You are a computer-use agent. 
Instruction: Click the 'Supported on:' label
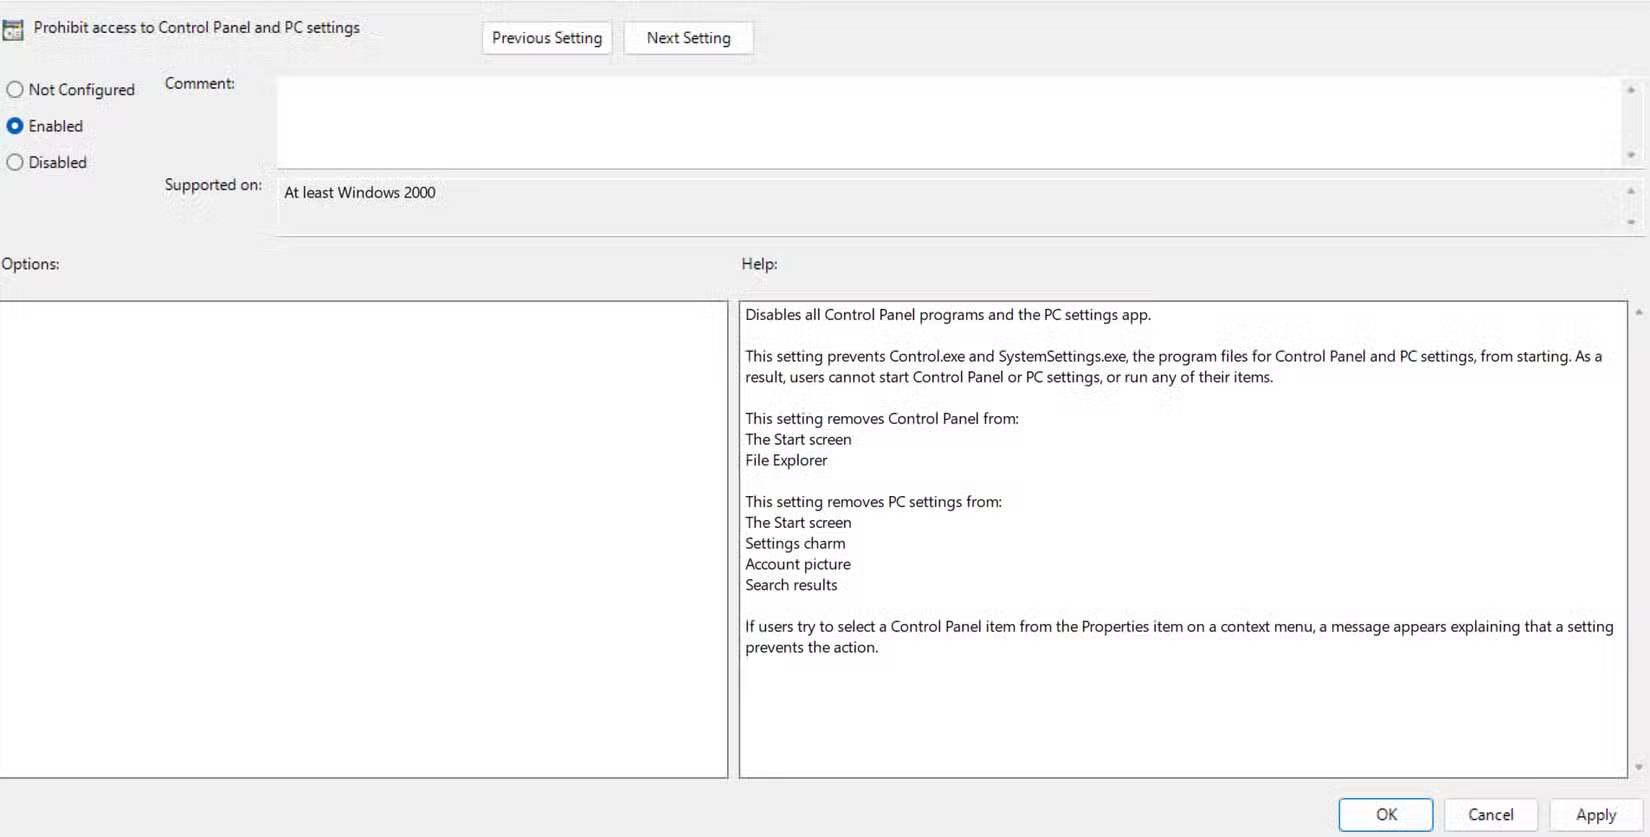[x=213, y=185]
